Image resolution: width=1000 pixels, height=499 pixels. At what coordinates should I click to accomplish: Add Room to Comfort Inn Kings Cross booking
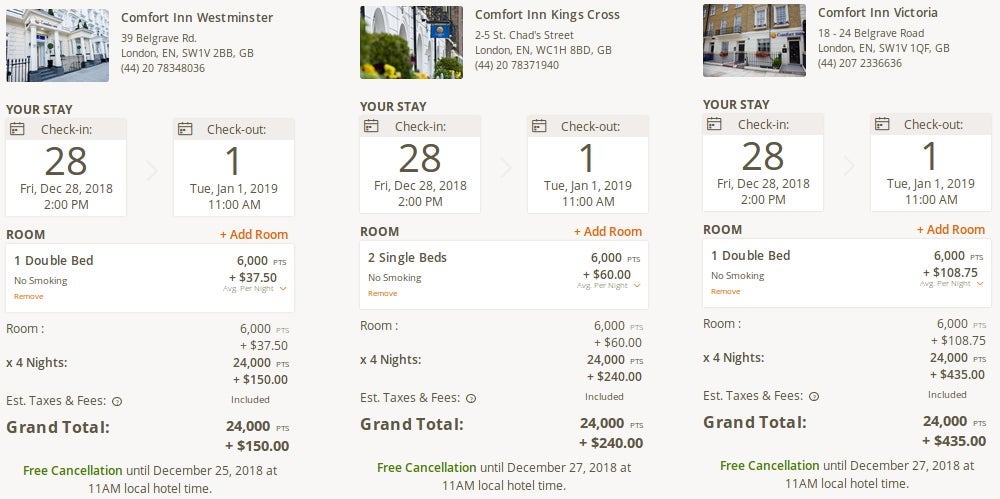[608, 232]
